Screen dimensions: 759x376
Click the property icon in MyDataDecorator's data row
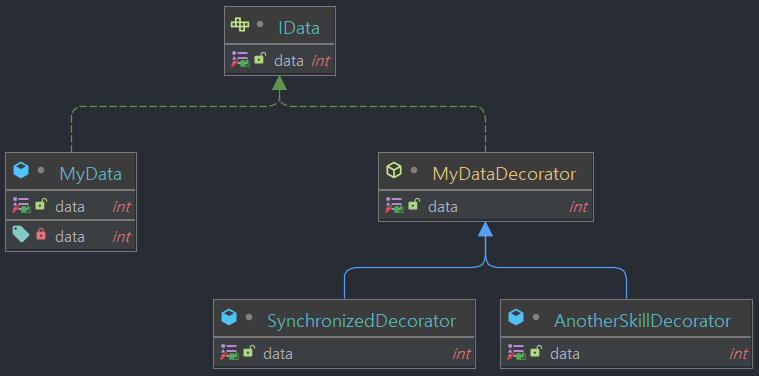[x=394, y=206]
